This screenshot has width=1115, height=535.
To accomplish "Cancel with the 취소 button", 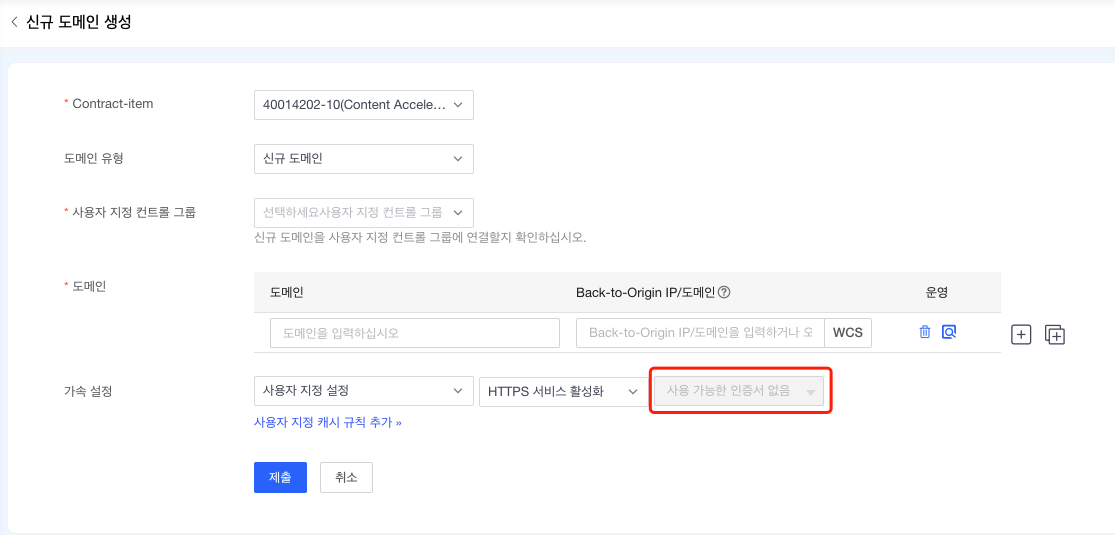I will pos(346,478).
